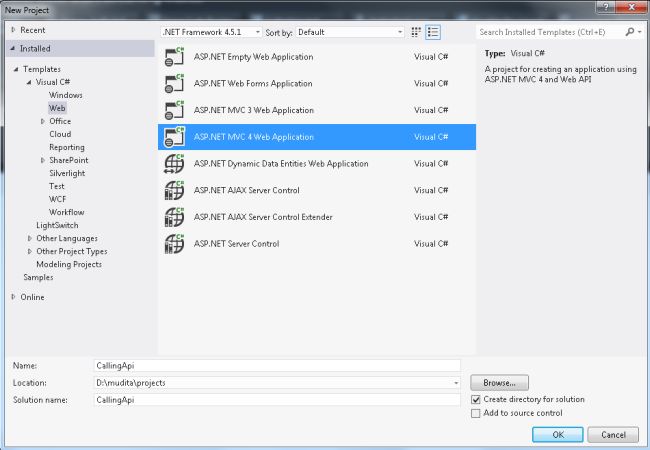Select the Silverlight template category
The image size is (650, 450).
pyautogui.click(x=67, y=173)
